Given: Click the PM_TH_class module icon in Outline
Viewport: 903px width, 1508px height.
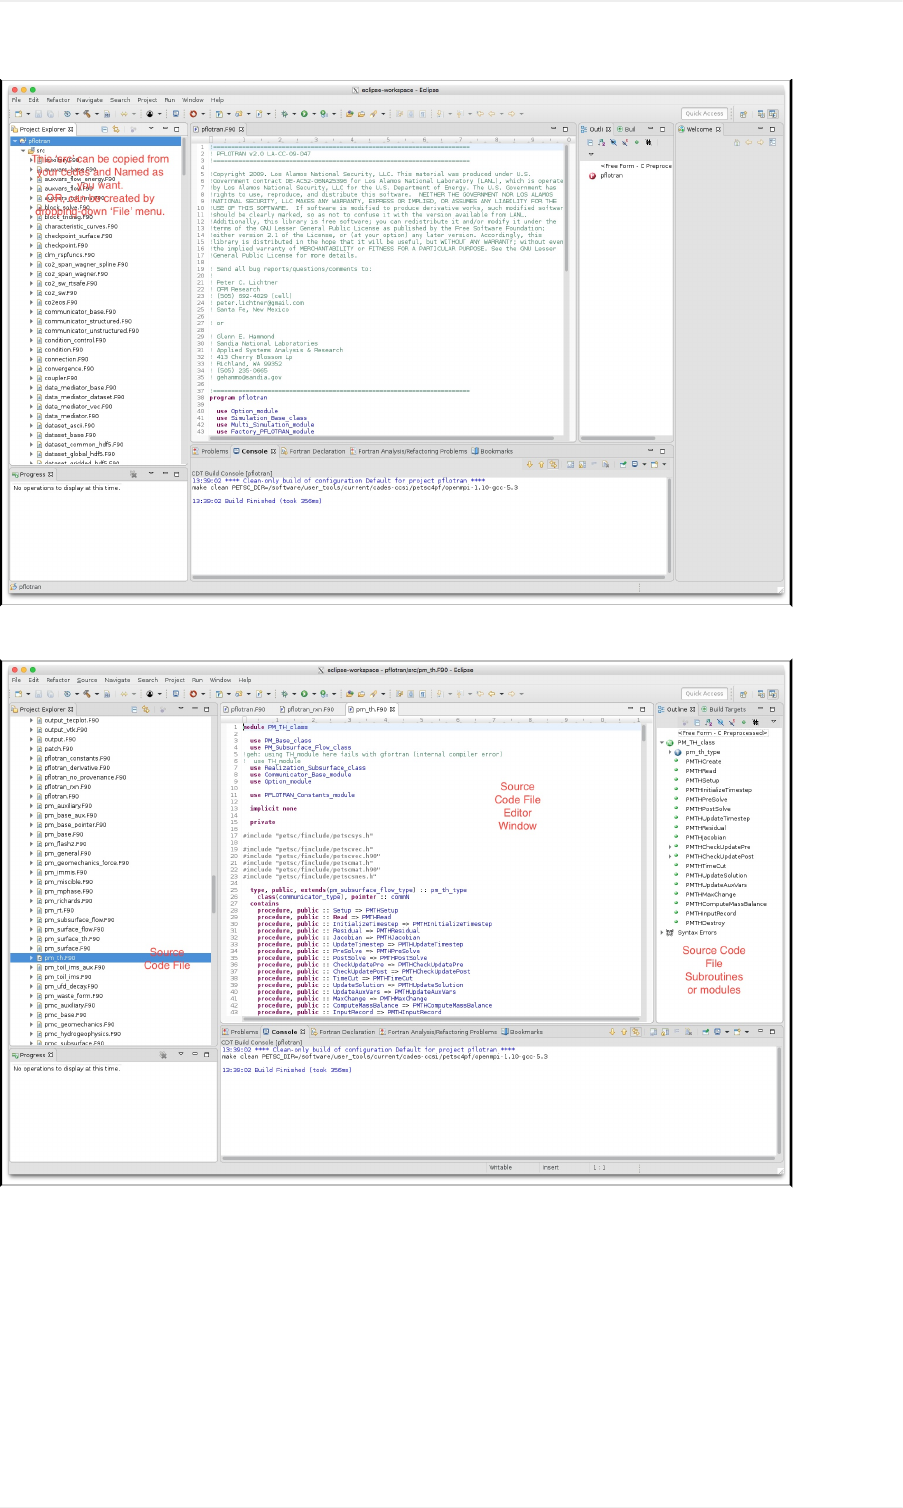Looking at the screenshot, I should tap(670, 743).
